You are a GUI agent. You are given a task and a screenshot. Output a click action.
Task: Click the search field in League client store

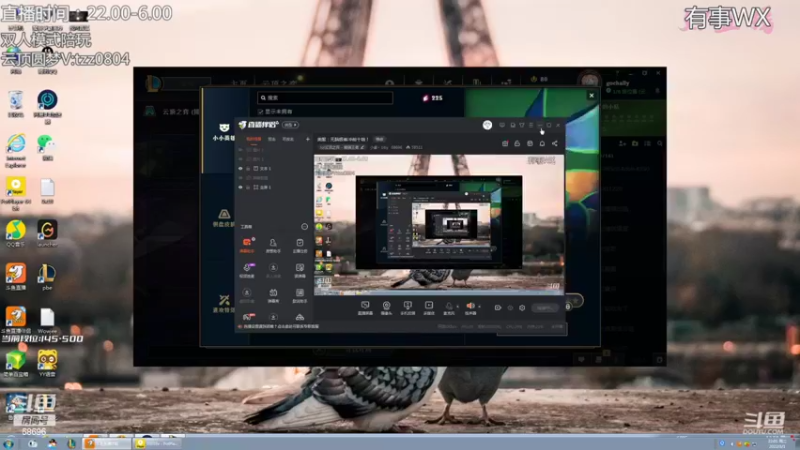pos(325,97)
